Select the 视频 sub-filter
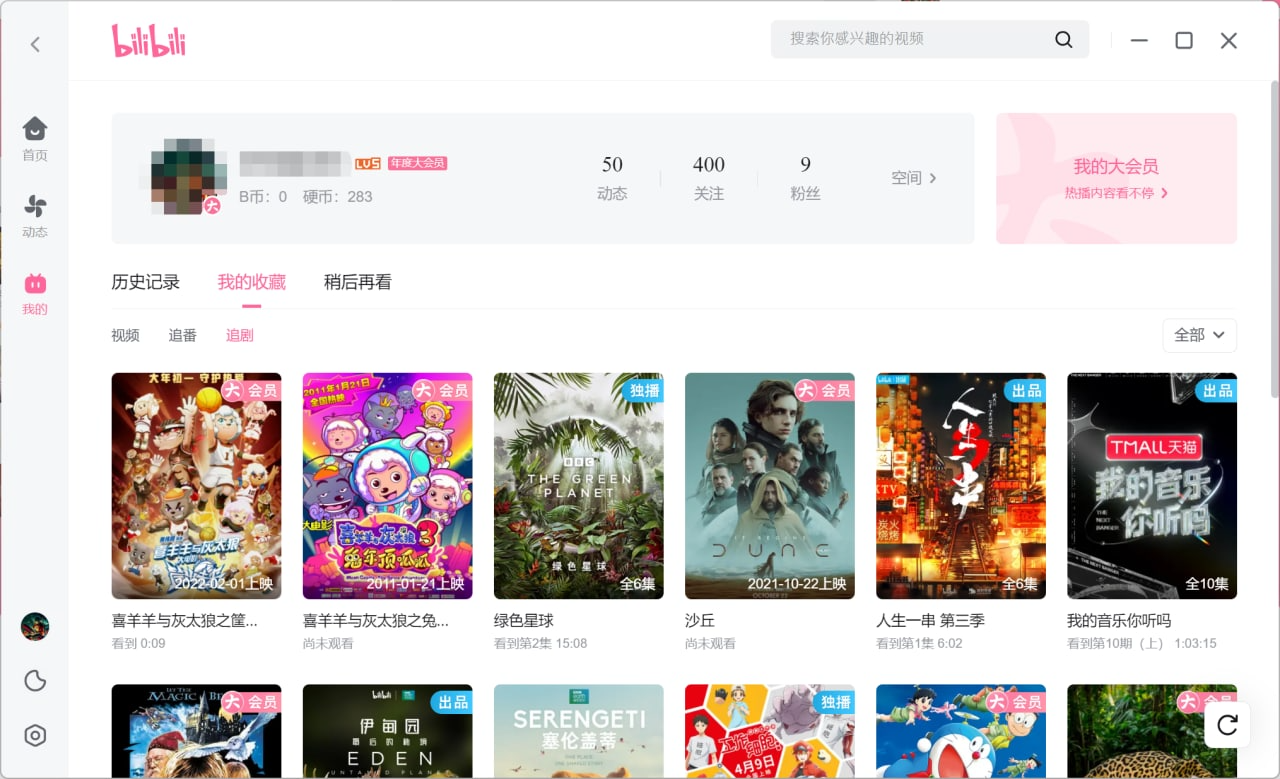1280x779 pixels. click(125, 335)
